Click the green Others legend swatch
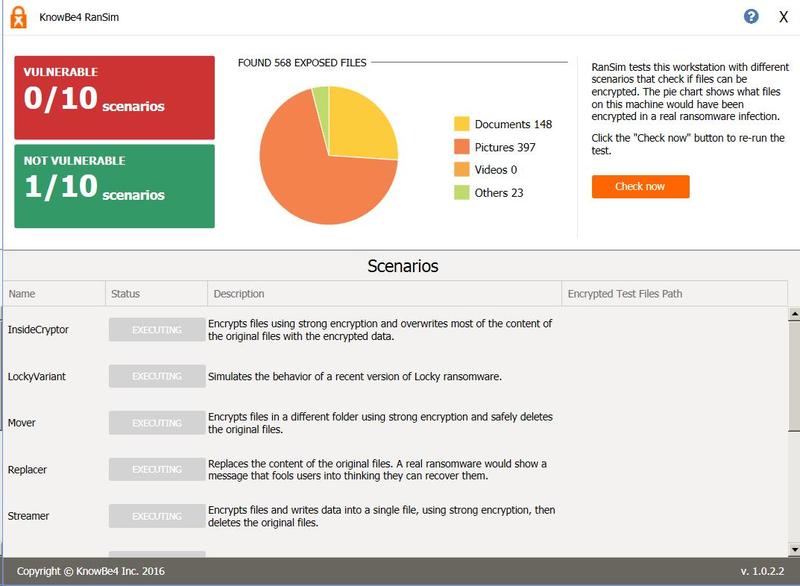800x586 pixels. pyautogui.click(x=462, y=193)
